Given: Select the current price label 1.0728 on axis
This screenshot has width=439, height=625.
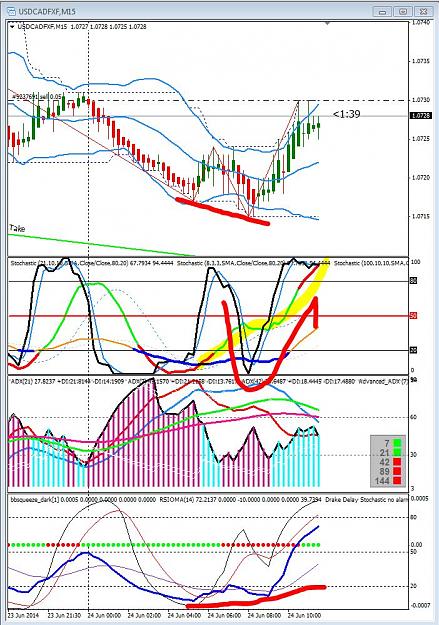Looking at the screenshot, I should [x=421, y=116].
